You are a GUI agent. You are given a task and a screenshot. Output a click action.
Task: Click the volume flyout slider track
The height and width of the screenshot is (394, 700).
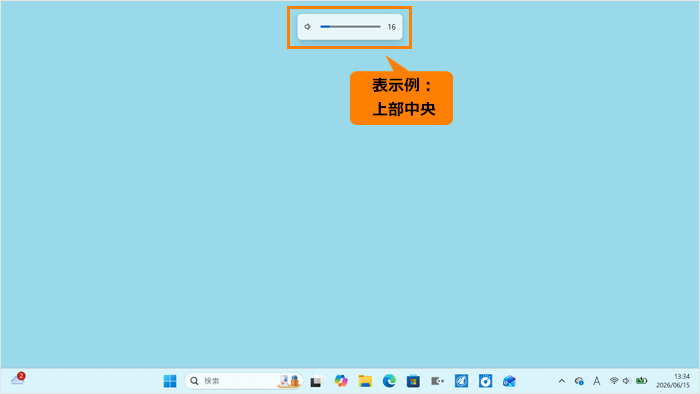(350, 27)
